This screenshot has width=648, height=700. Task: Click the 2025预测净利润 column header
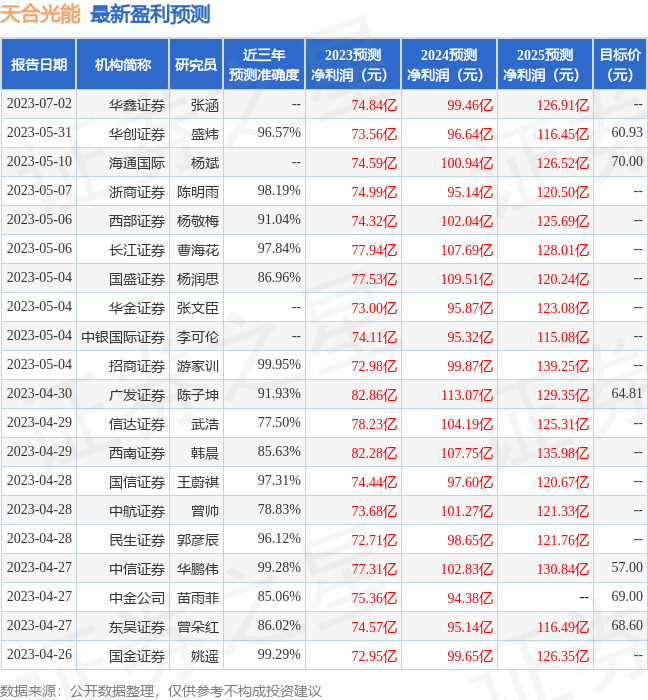click(545, 65)
